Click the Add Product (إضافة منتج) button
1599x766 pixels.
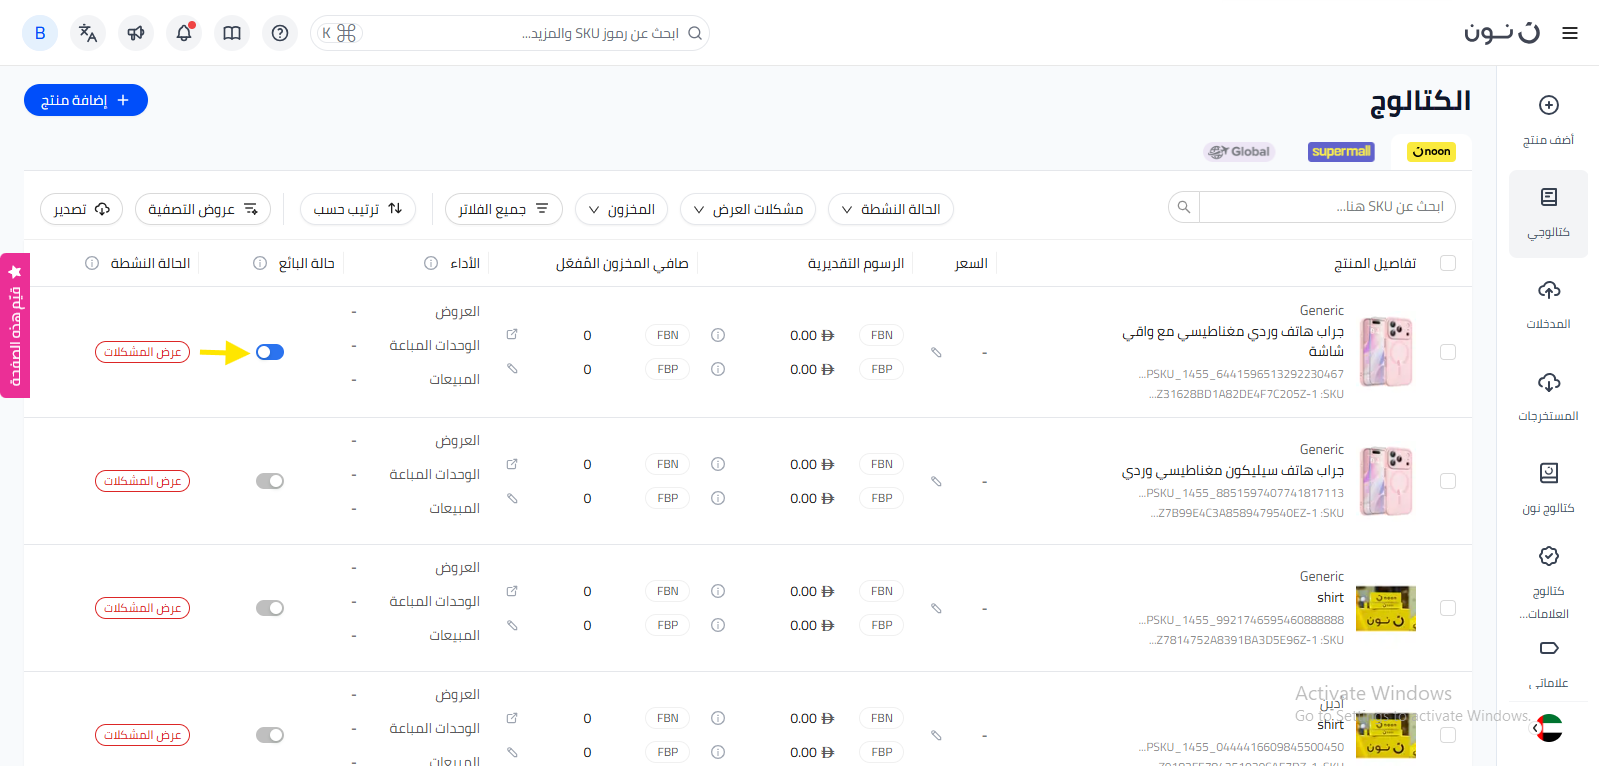click(x=86, y=100)
